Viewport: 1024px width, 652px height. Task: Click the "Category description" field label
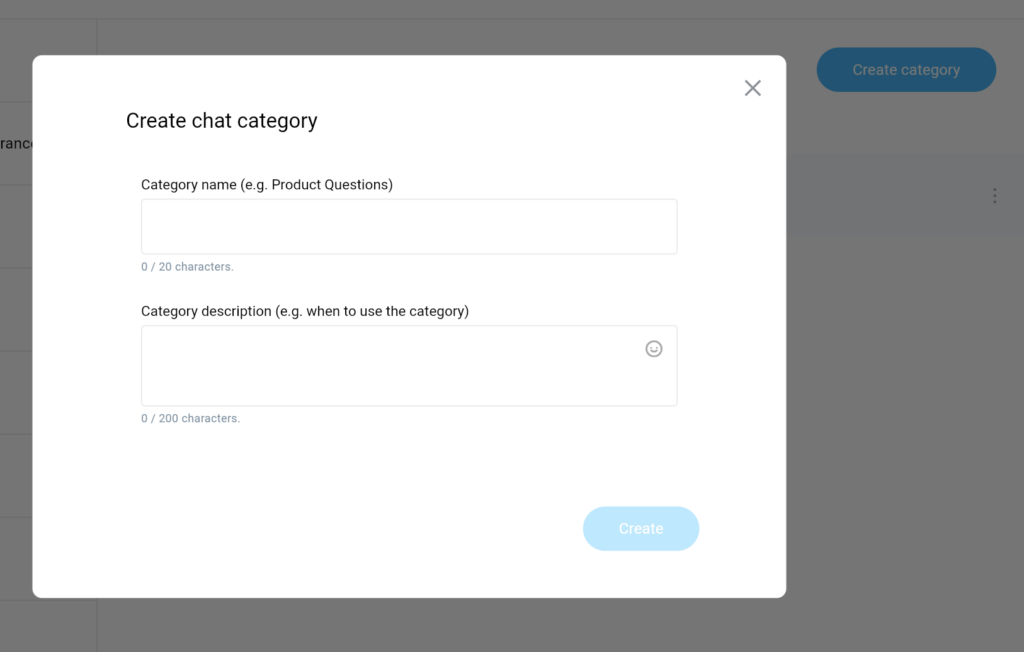(x=206, y=311)
